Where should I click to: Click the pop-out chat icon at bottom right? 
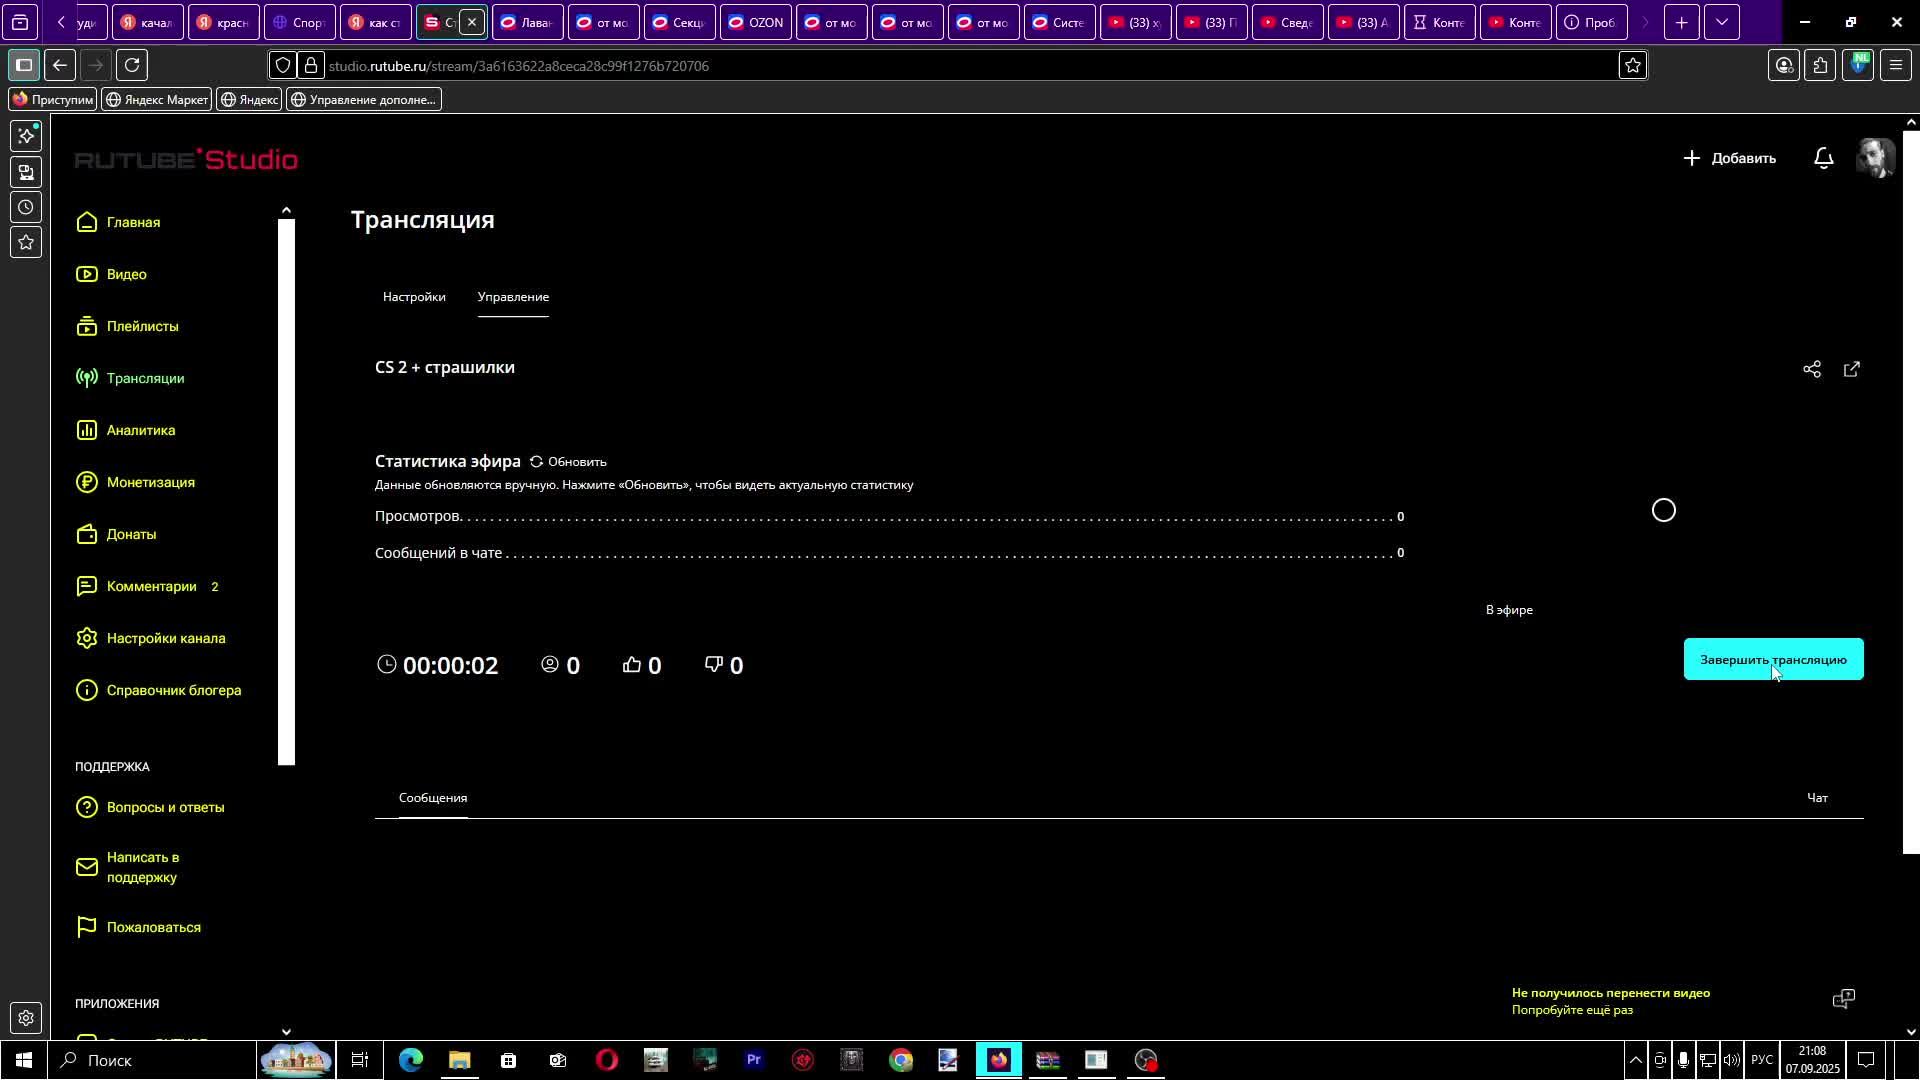tap(1843, 999)
